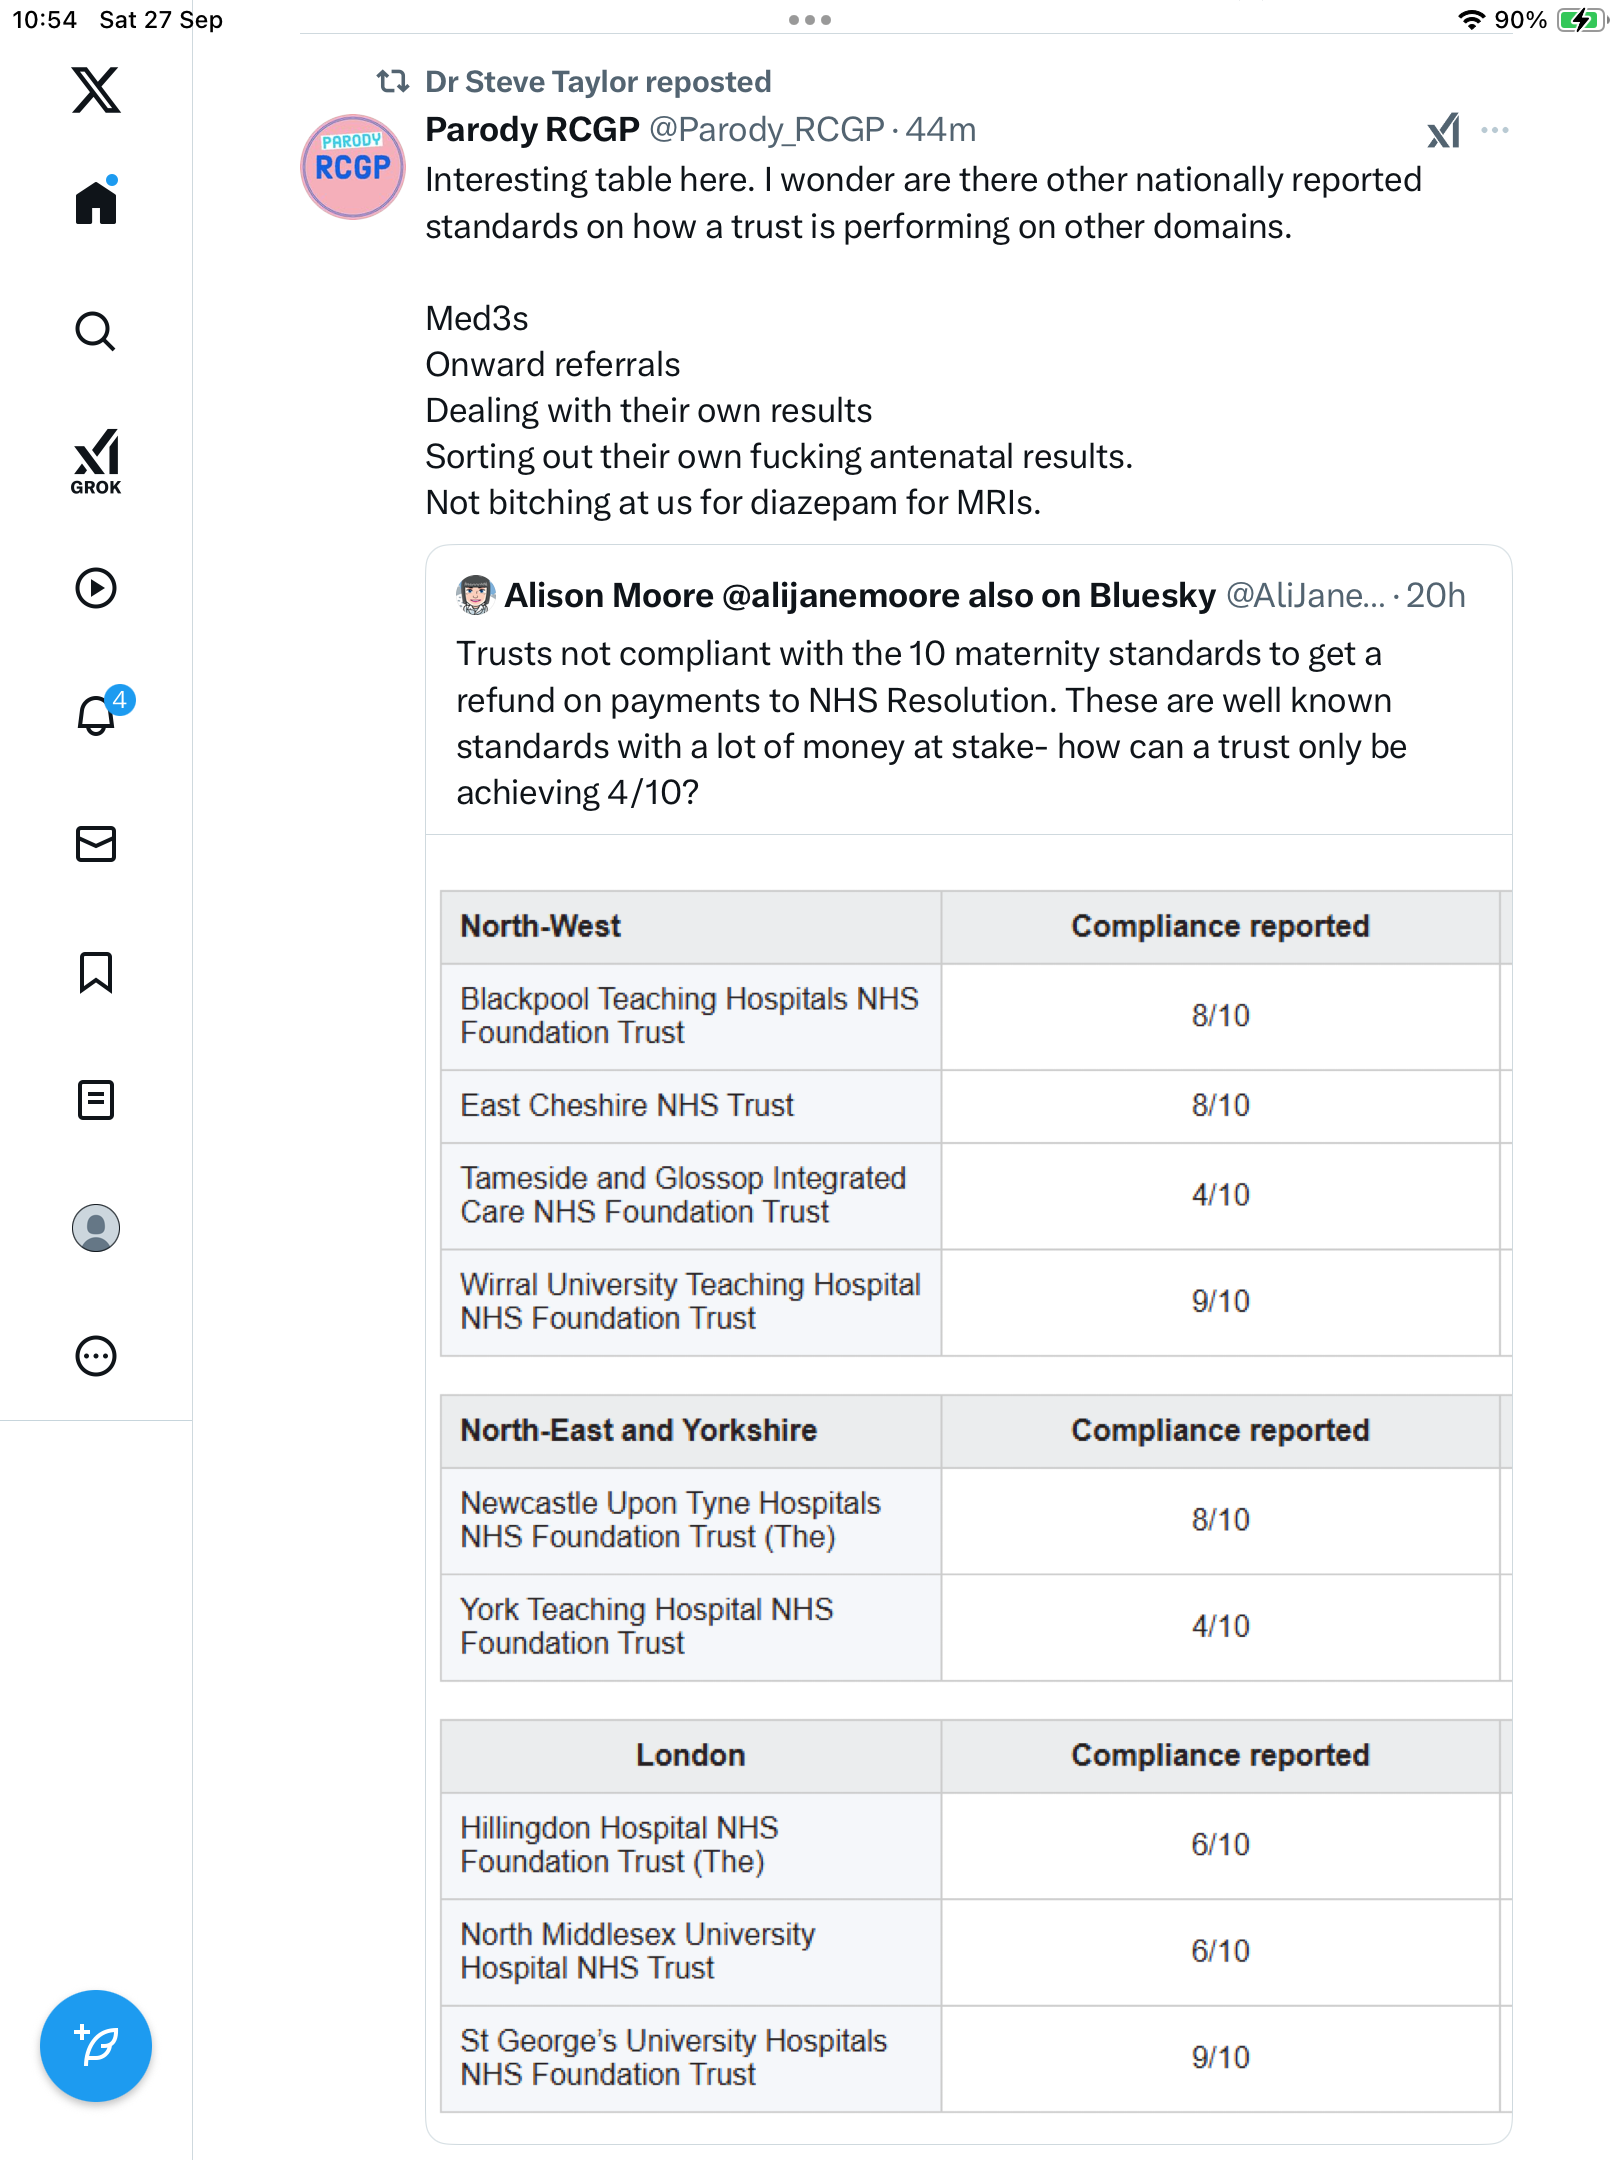Open the Lists icon in sidebar
1620x2160 pixels.
96,1100
